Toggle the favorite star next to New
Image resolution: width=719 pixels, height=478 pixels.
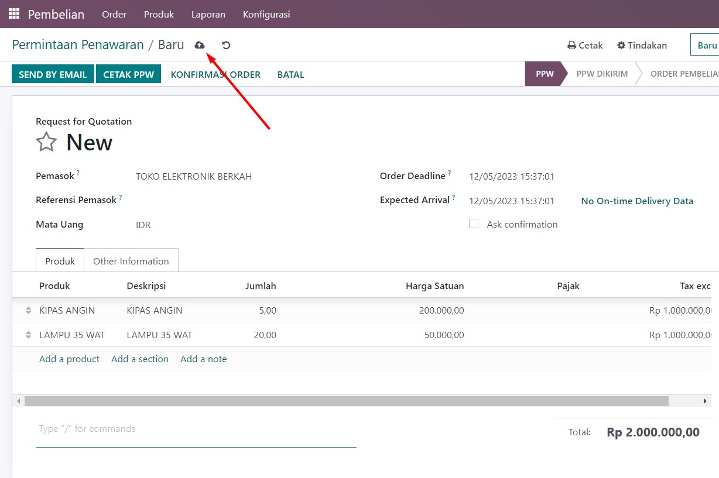pos(46,142)
